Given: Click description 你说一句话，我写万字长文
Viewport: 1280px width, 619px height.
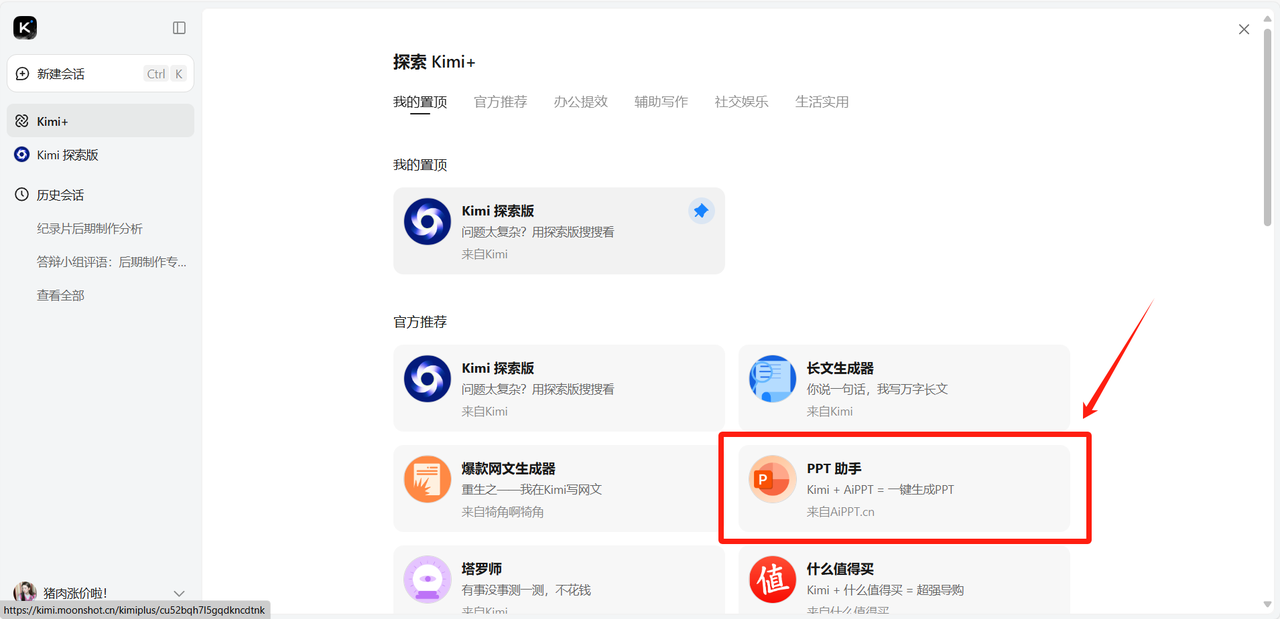Looking at the screenshot, I should coord(877,389).
